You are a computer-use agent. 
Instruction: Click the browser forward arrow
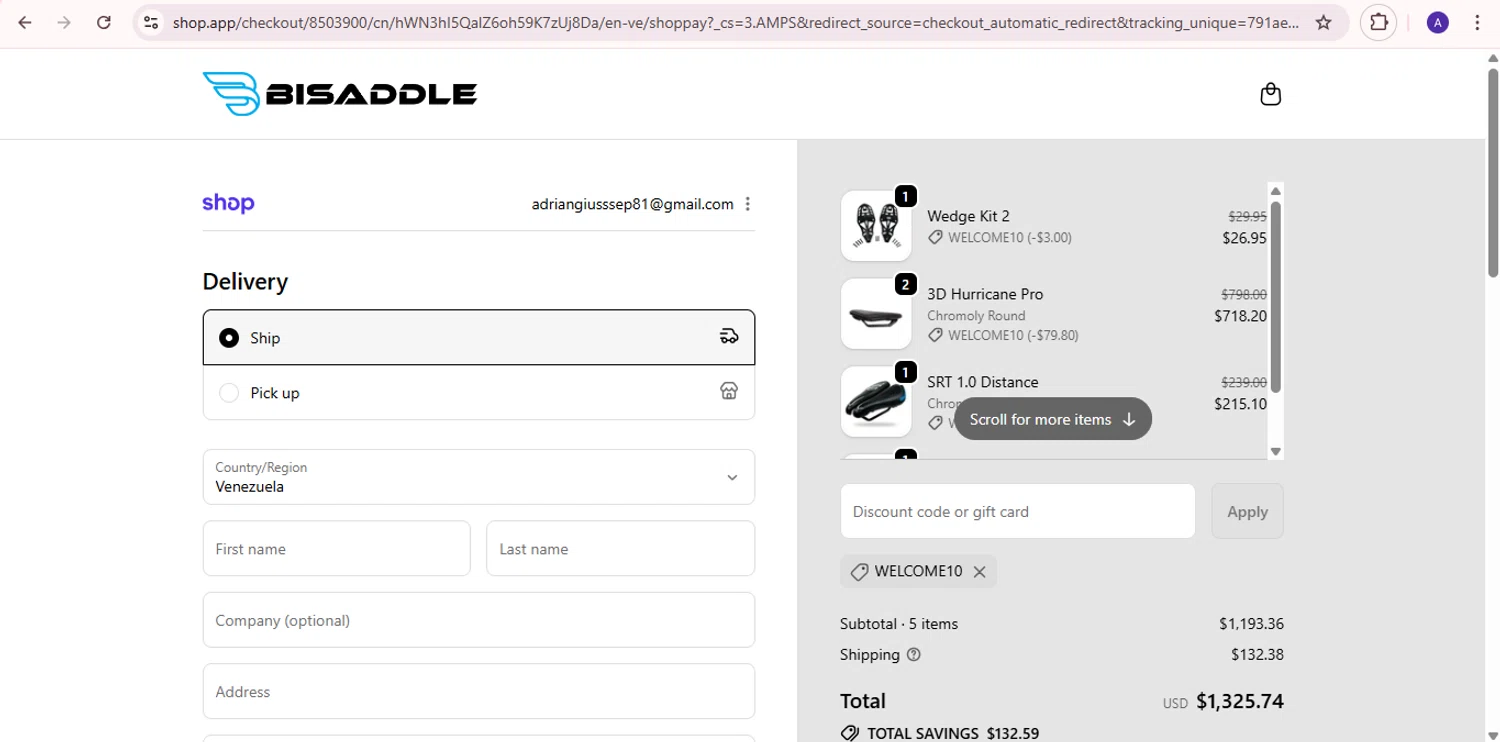(x=64, y=22)
